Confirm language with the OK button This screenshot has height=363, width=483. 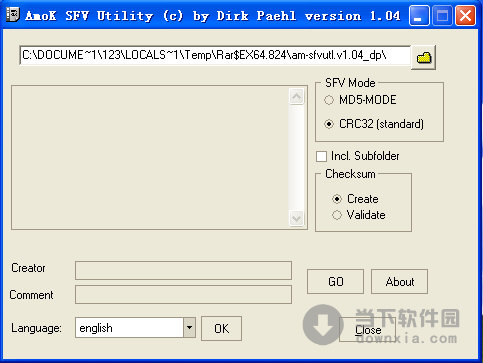point(221,328)
